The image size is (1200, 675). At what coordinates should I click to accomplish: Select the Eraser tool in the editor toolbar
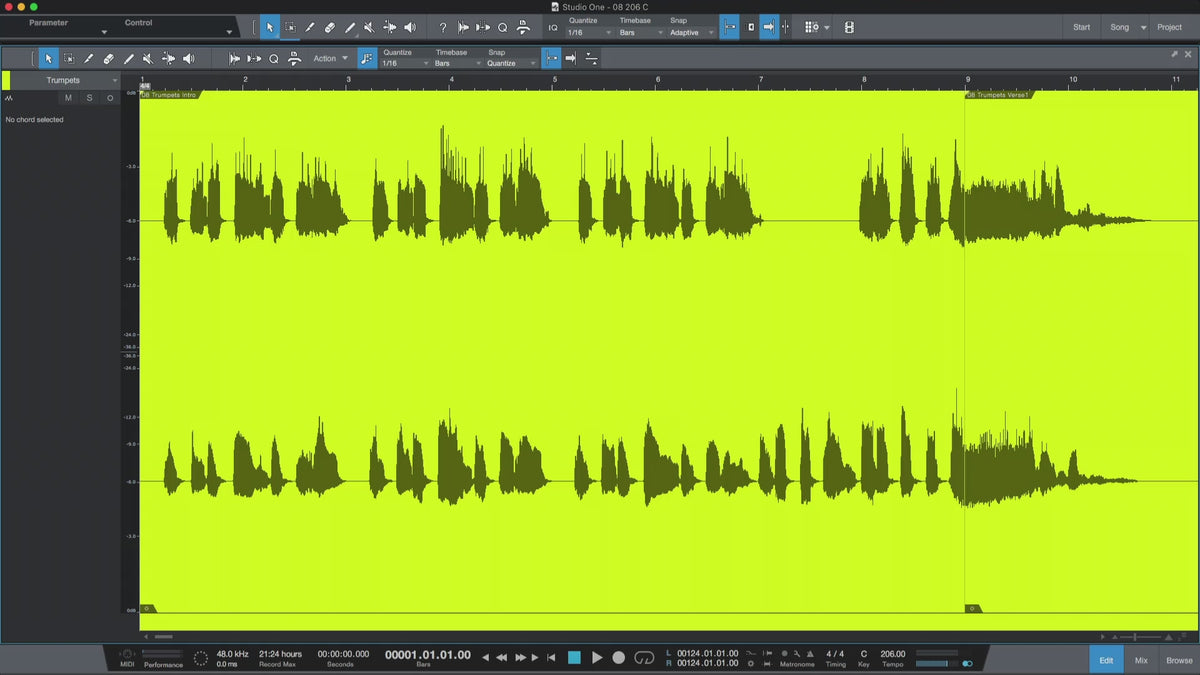108,59
